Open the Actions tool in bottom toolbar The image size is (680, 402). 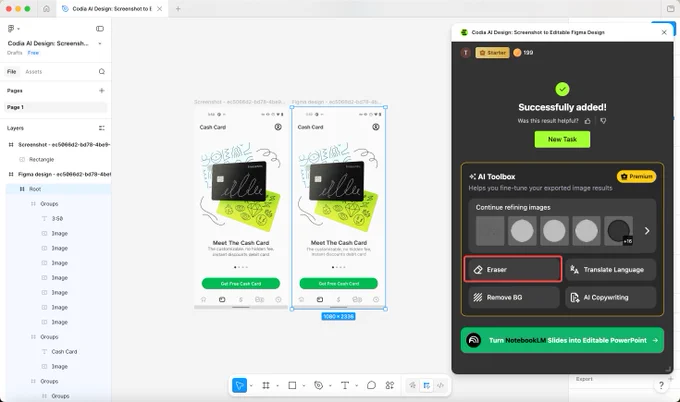pyautogui.click(x=390, y=385)
